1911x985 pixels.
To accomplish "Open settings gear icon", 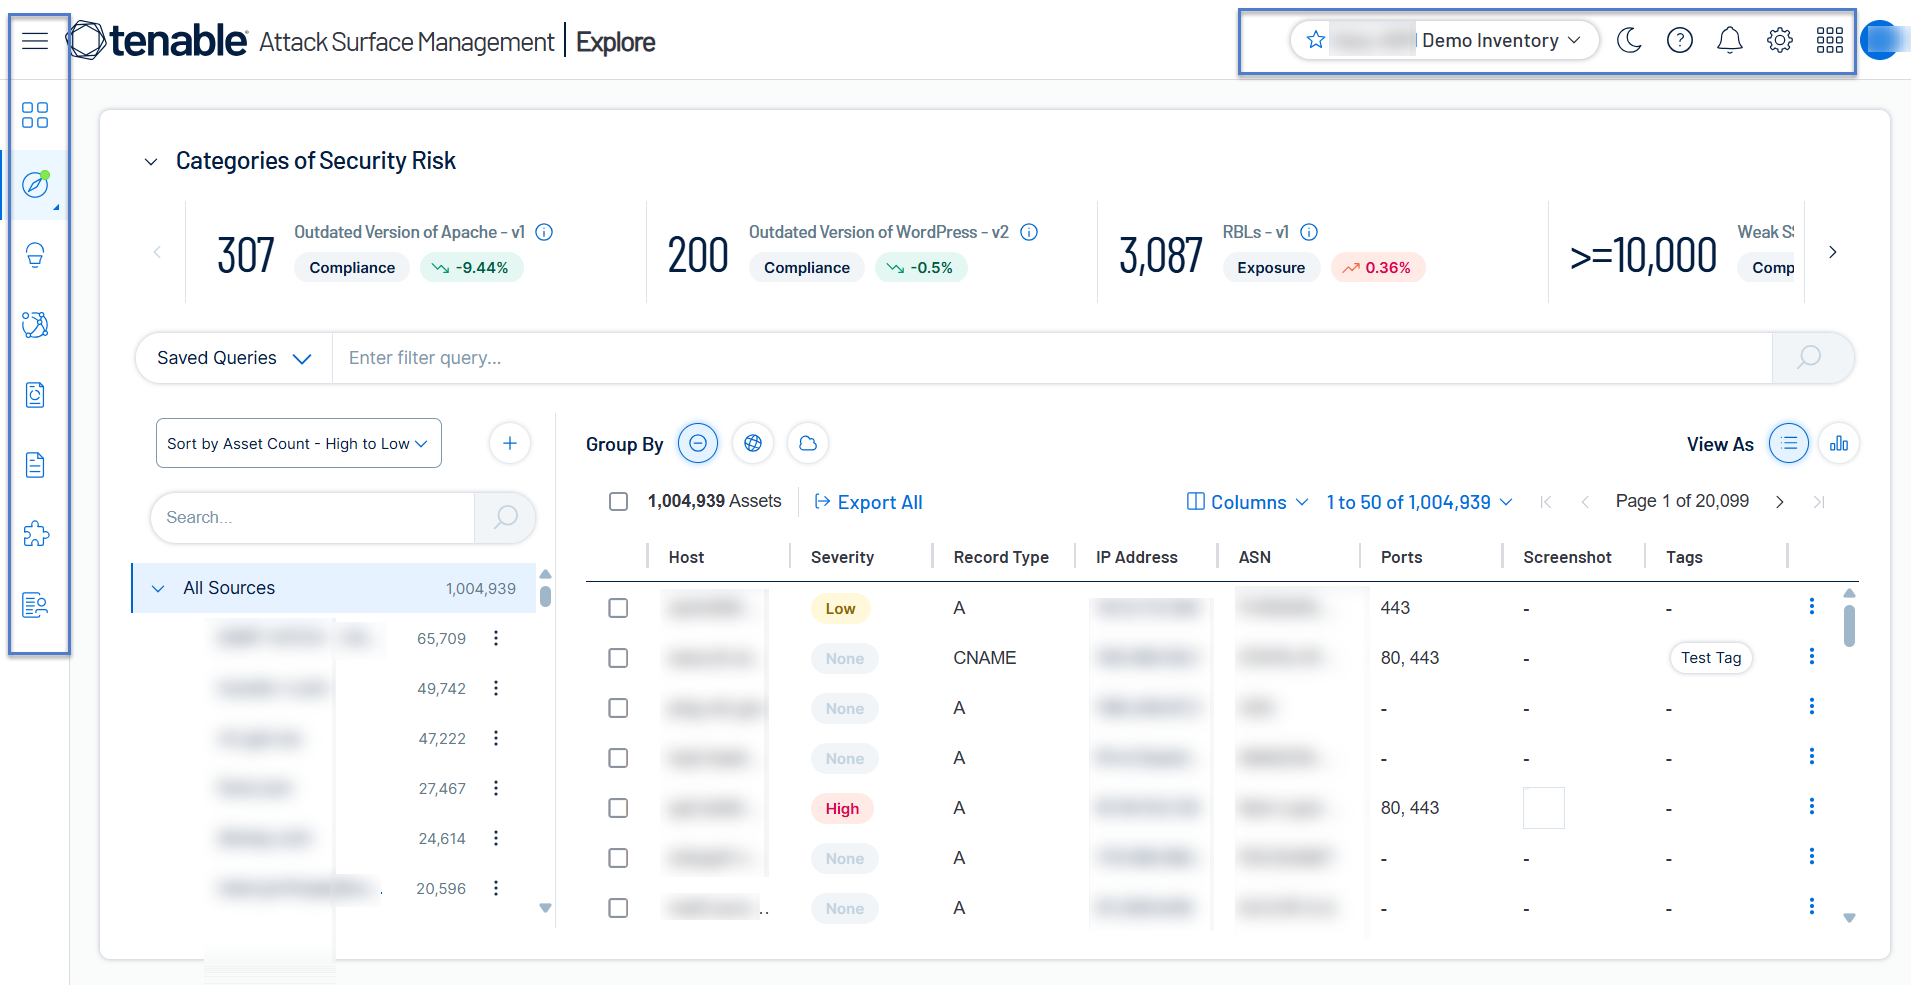I will (1780, 40).
